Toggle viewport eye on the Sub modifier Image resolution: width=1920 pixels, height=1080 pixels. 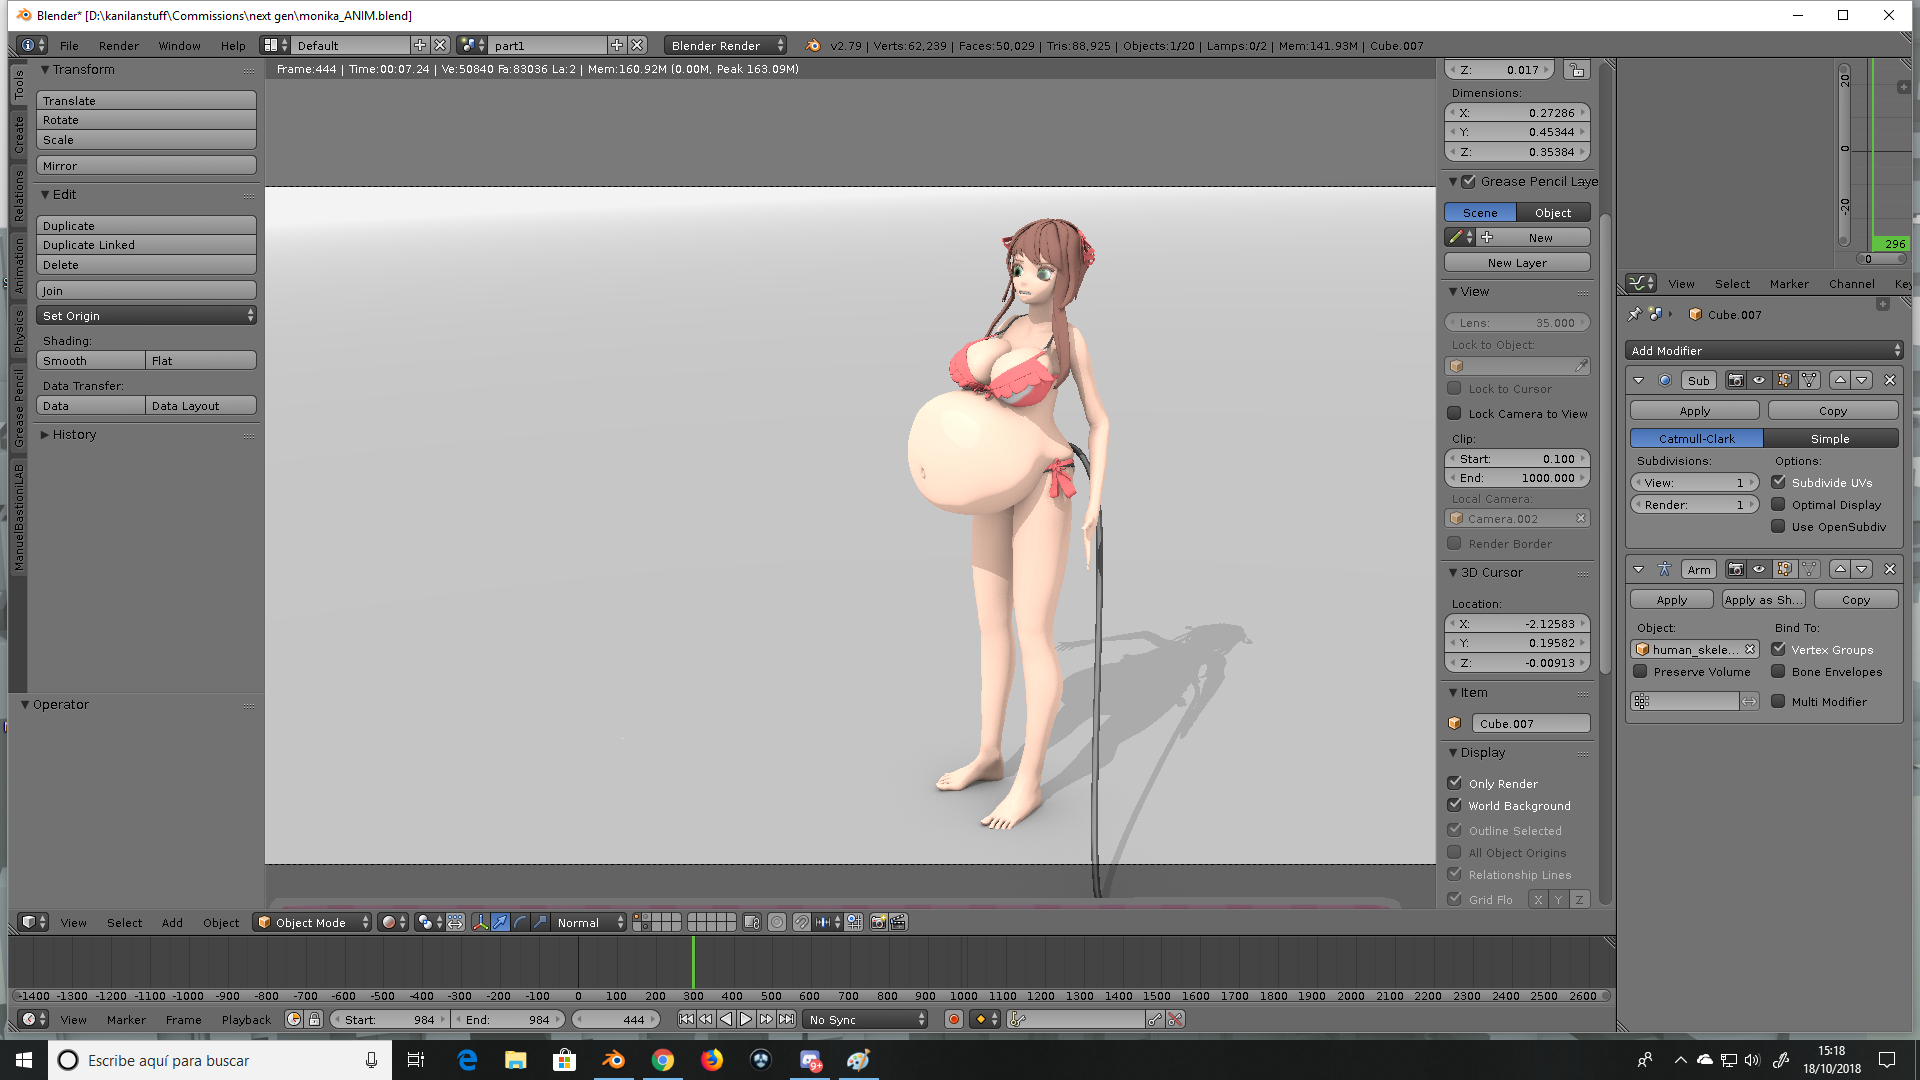click(x=1759, y=380)
